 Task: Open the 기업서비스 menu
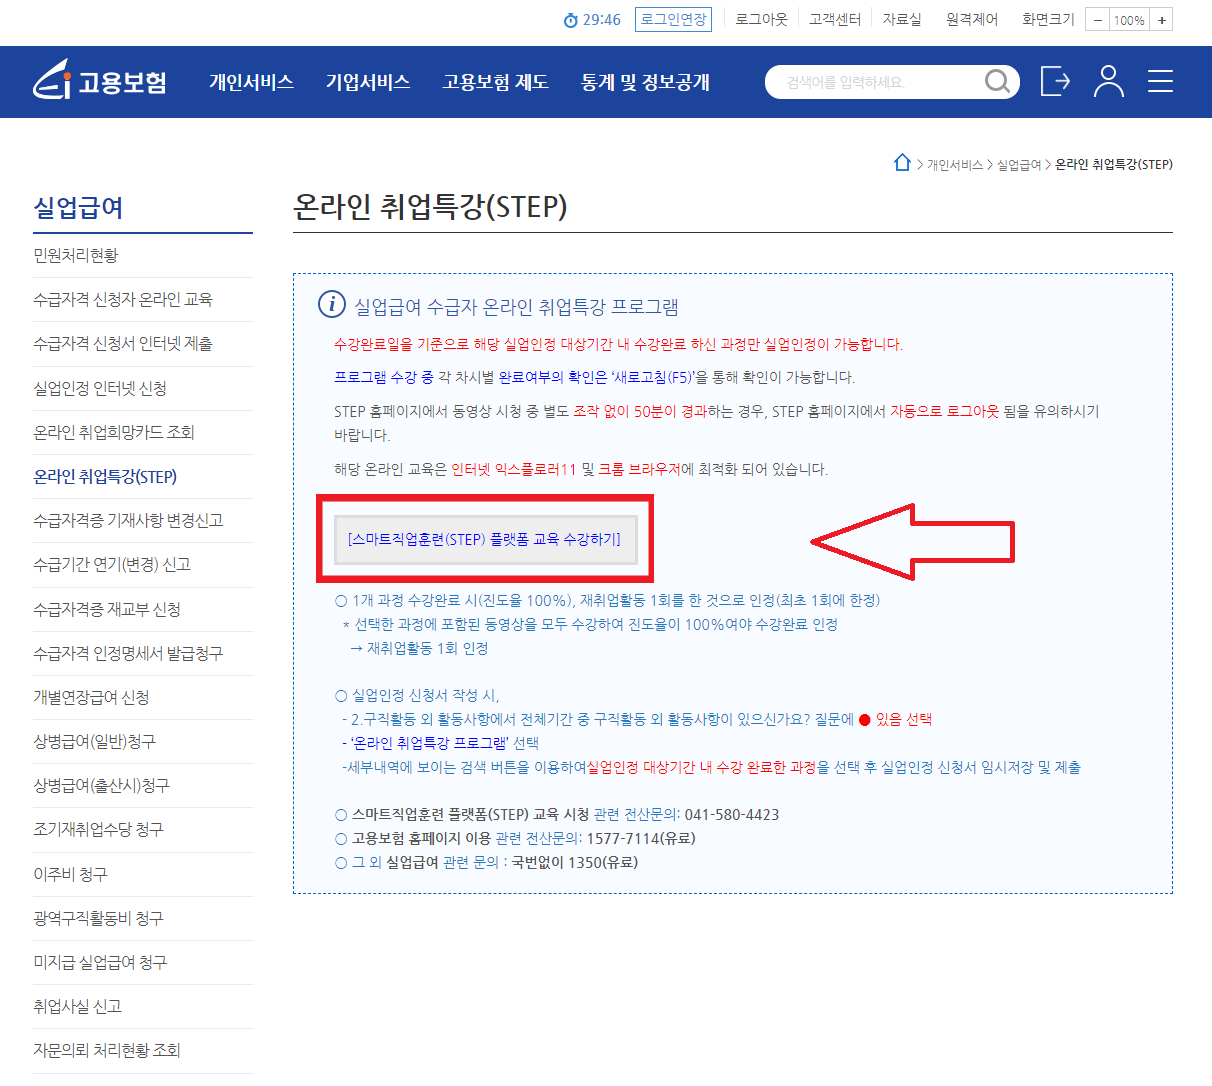pos(368,82)
